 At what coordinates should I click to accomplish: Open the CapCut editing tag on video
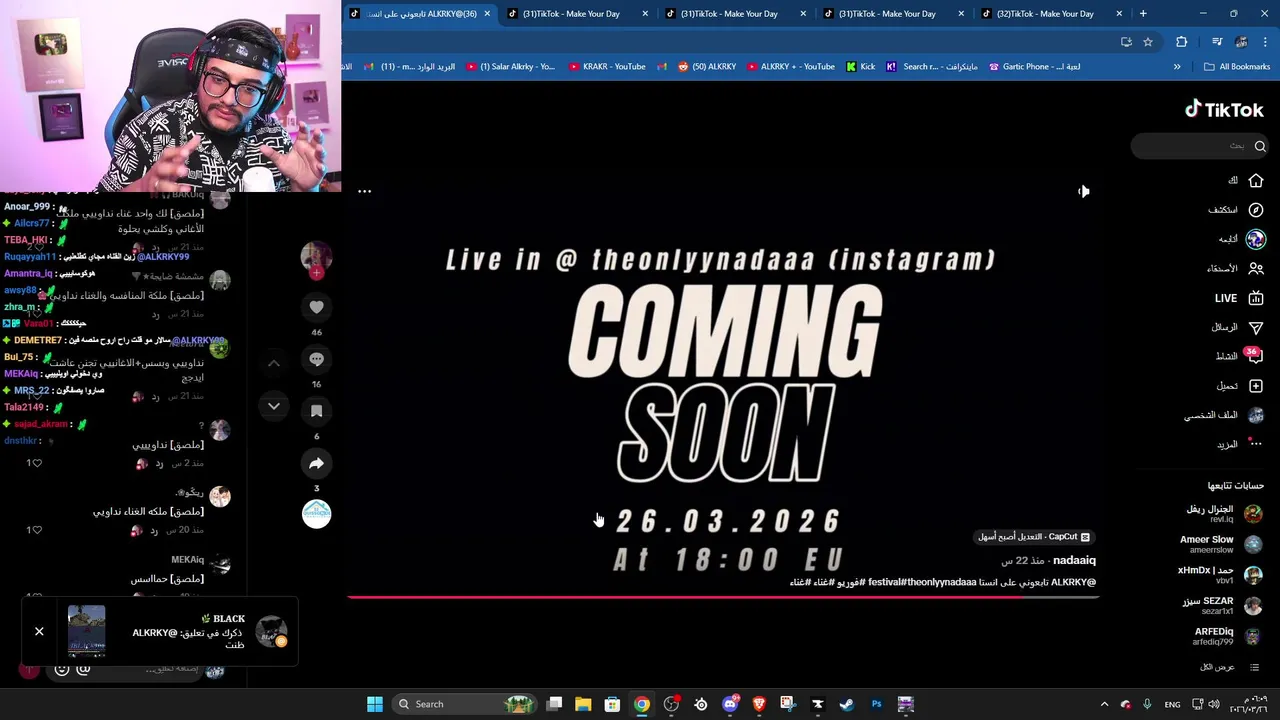(1033, 537)
